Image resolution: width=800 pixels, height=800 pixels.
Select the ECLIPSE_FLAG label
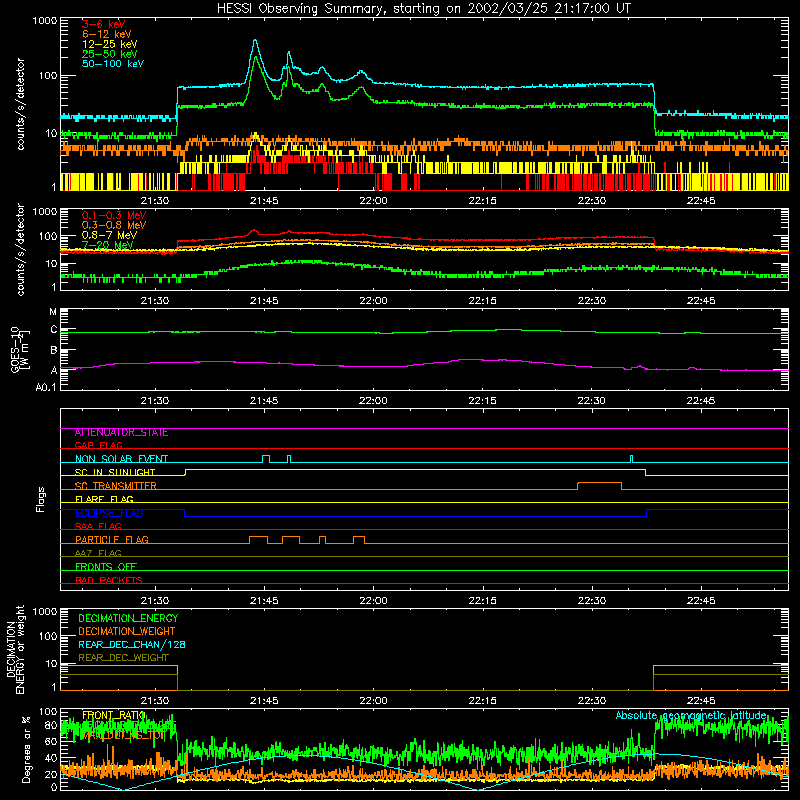(109, 513)
